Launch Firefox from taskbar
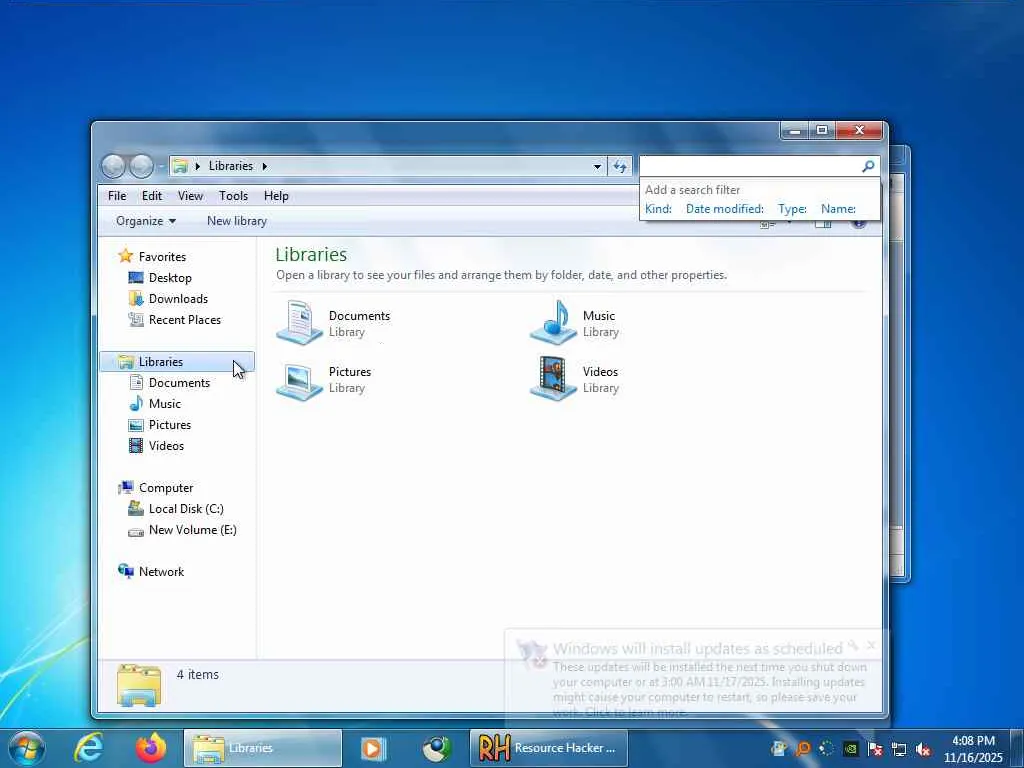 coord(150,748)
